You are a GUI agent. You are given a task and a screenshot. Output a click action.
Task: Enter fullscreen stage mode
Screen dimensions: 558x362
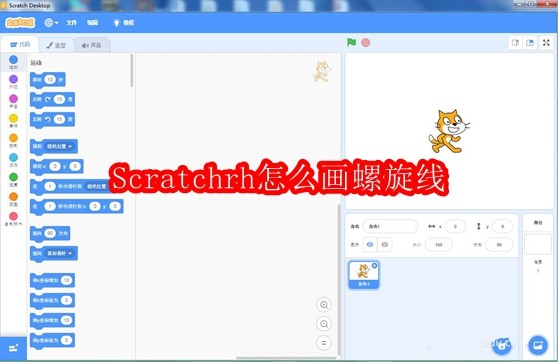(x=546, y=43)
